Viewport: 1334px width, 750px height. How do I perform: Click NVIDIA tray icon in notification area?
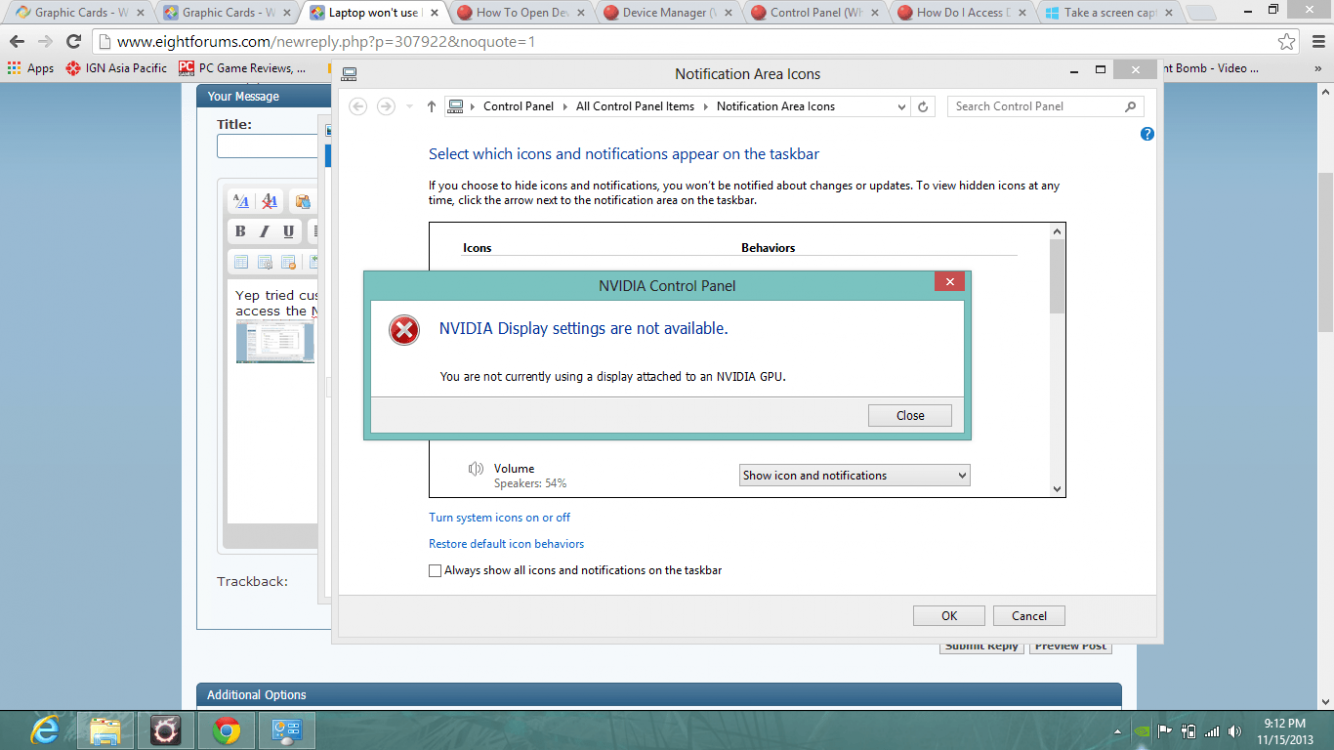(x=1141, y=731)
